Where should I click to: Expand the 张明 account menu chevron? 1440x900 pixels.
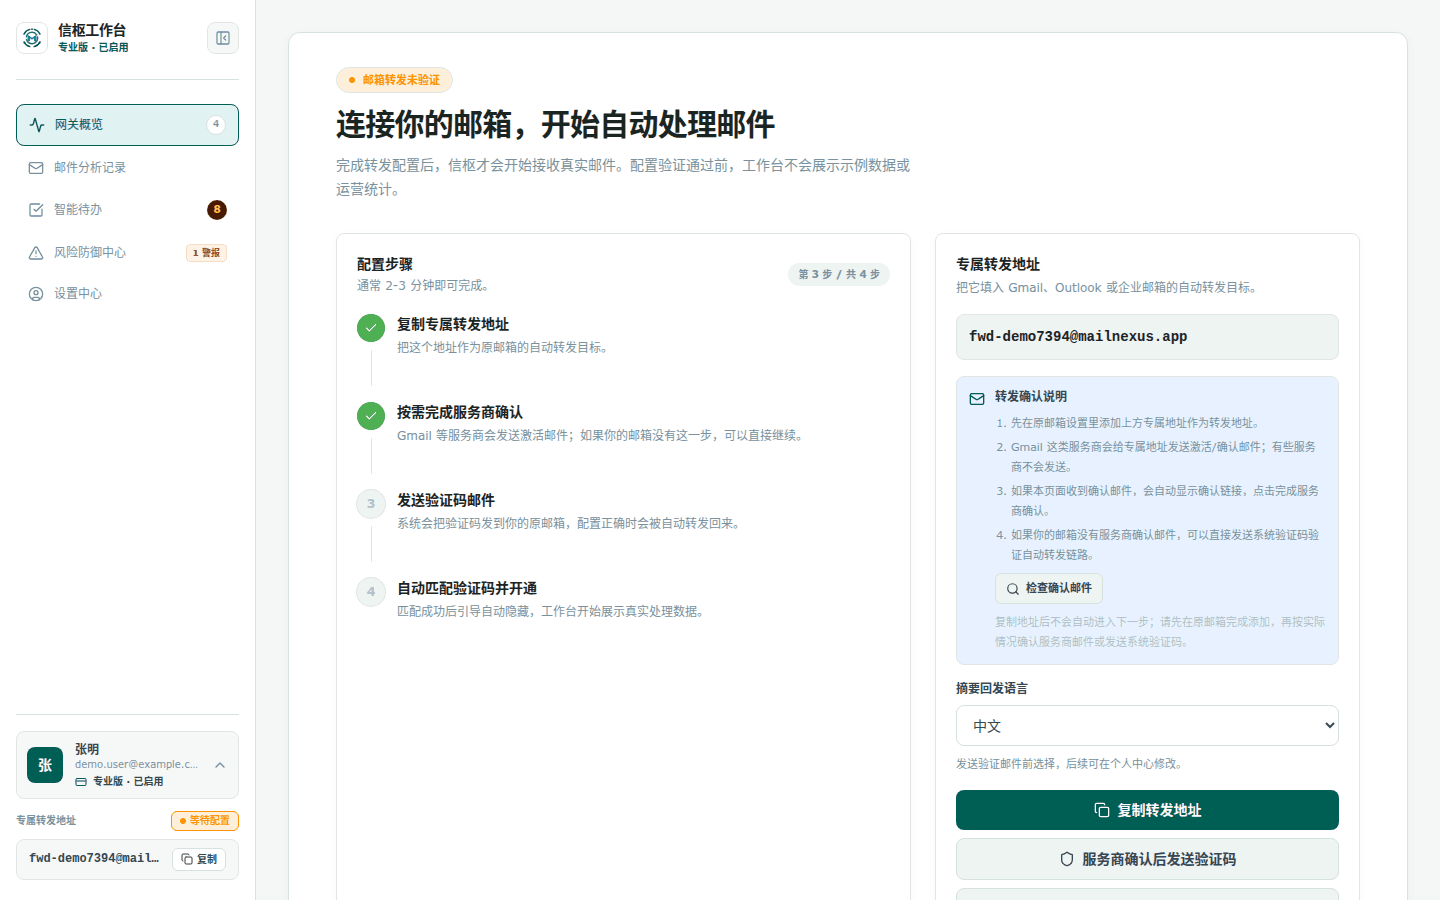click(220, 765)
